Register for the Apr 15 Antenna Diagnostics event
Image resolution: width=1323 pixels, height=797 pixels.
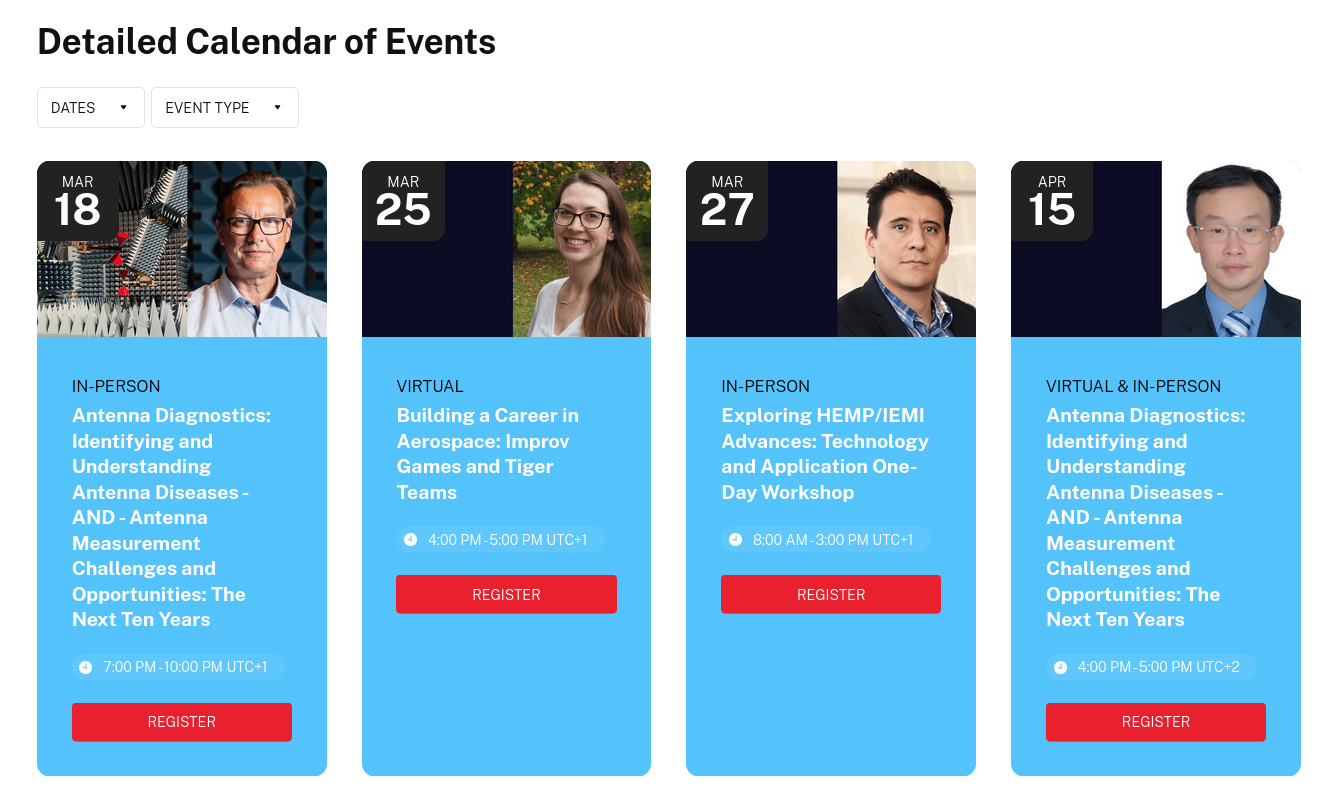click(x=1156, y=722)
